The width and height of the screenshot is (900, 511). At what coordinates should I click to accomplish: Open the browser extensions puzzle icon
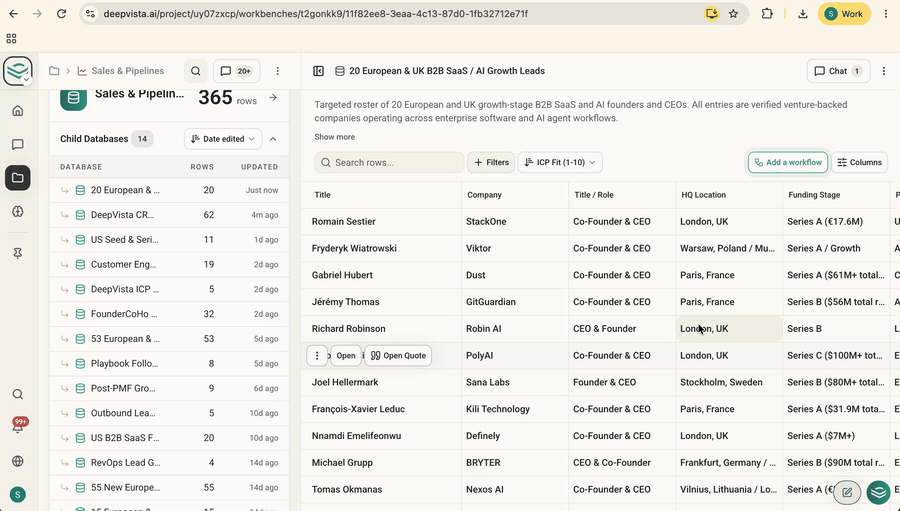767,14
